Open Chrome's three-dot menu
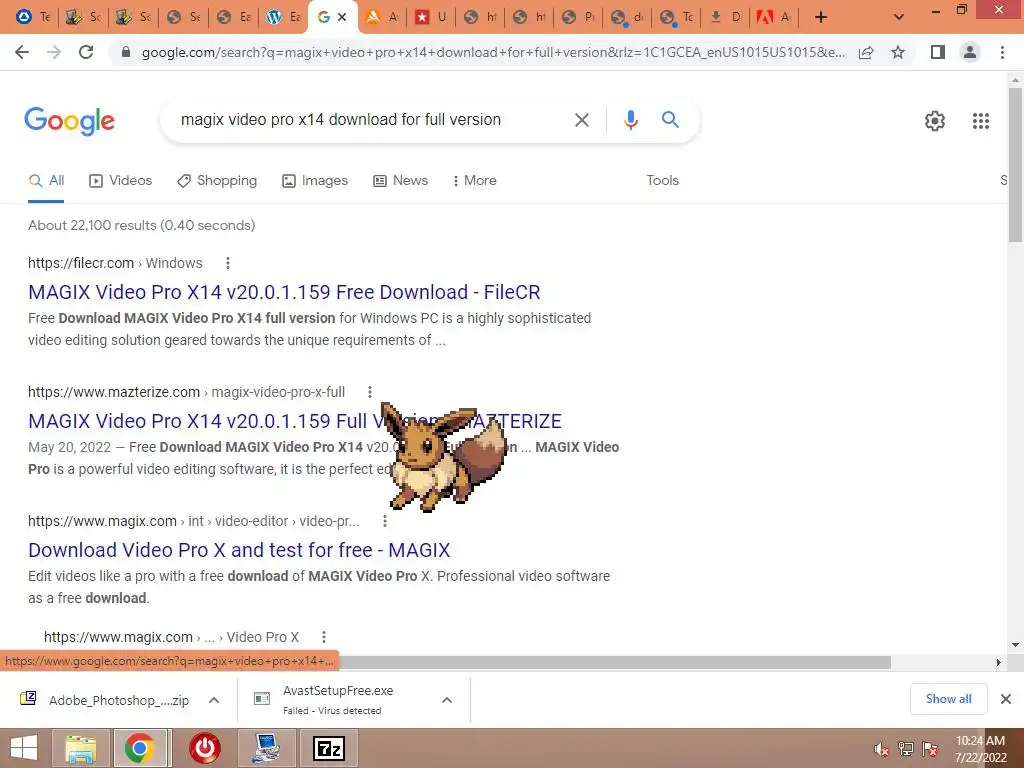Image resolution: width=1024 pixels, height=768 pixels. tap(1002, 52)
